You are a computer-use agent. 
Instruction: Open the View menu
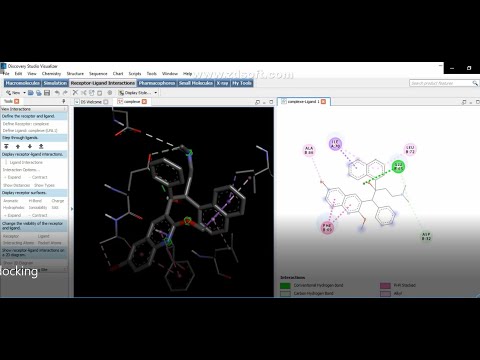32,73
